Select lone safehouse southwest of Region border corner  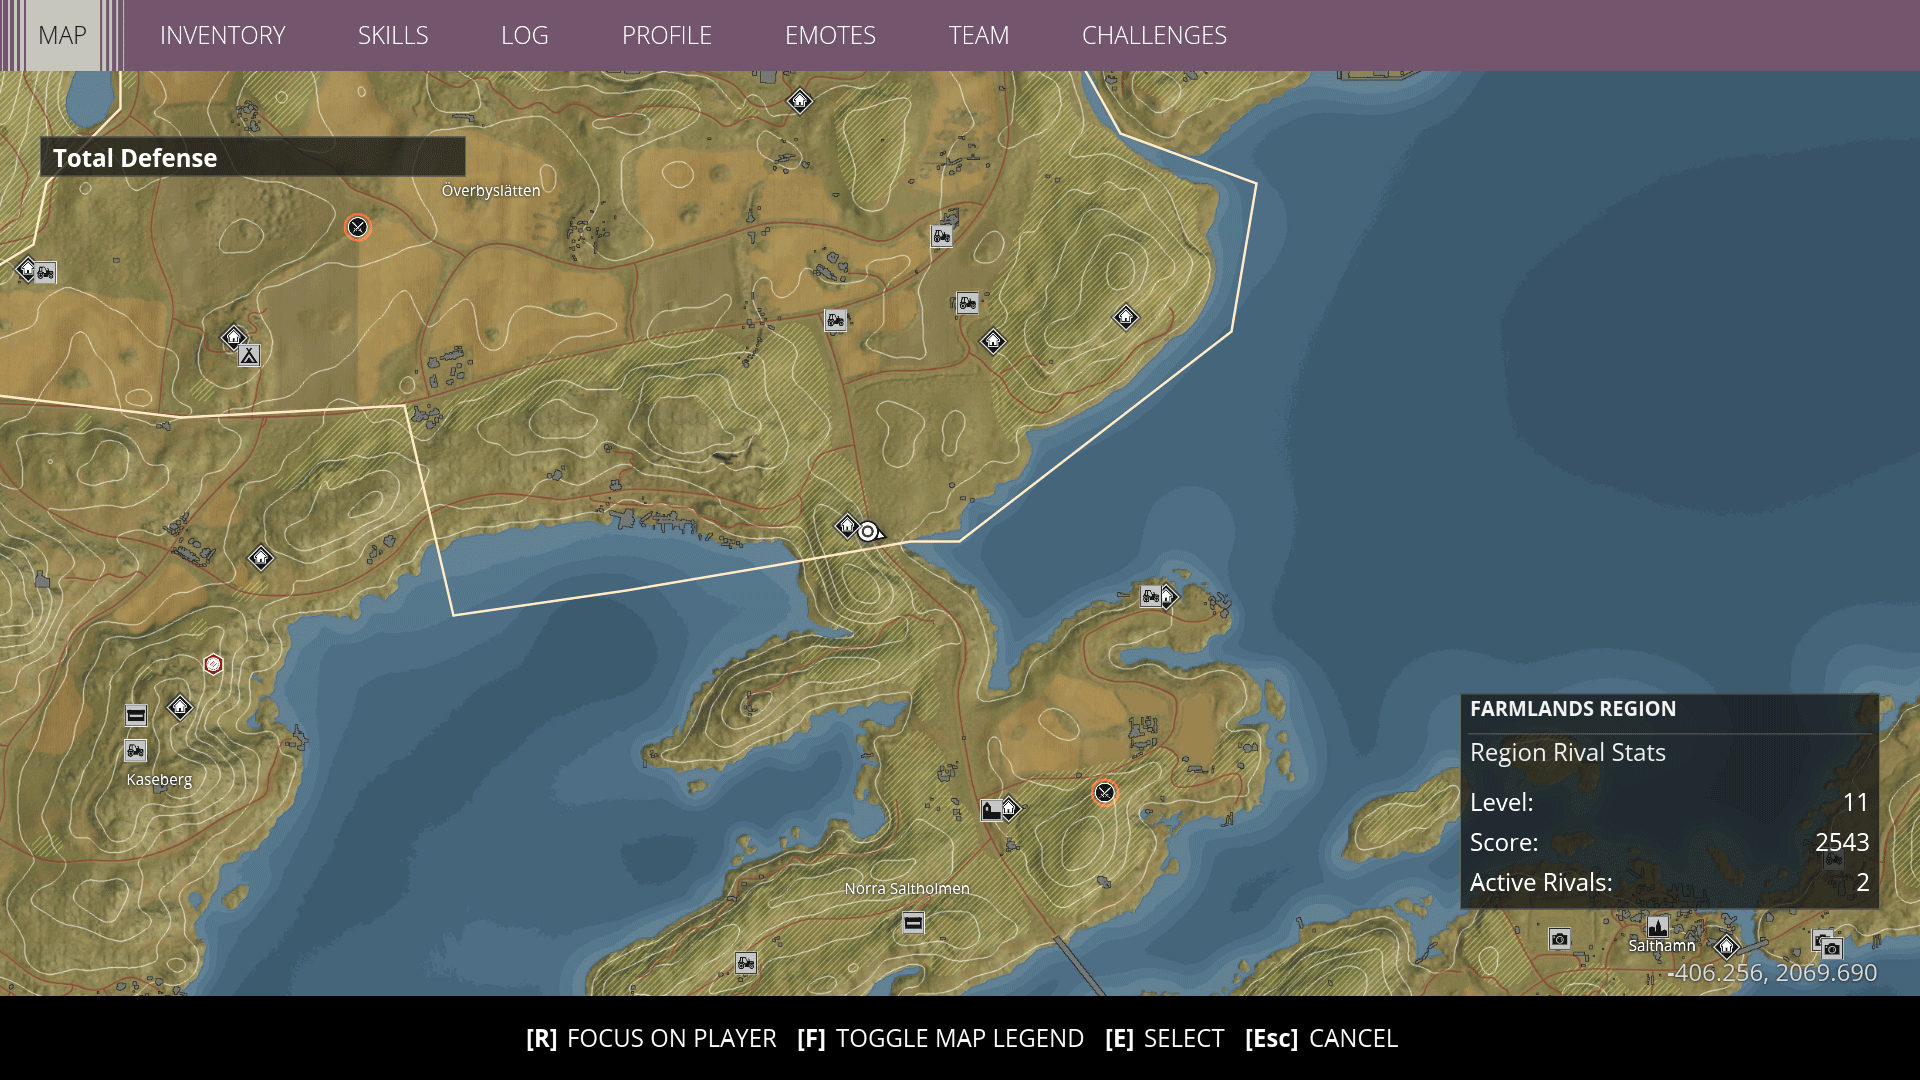point(261,557)
